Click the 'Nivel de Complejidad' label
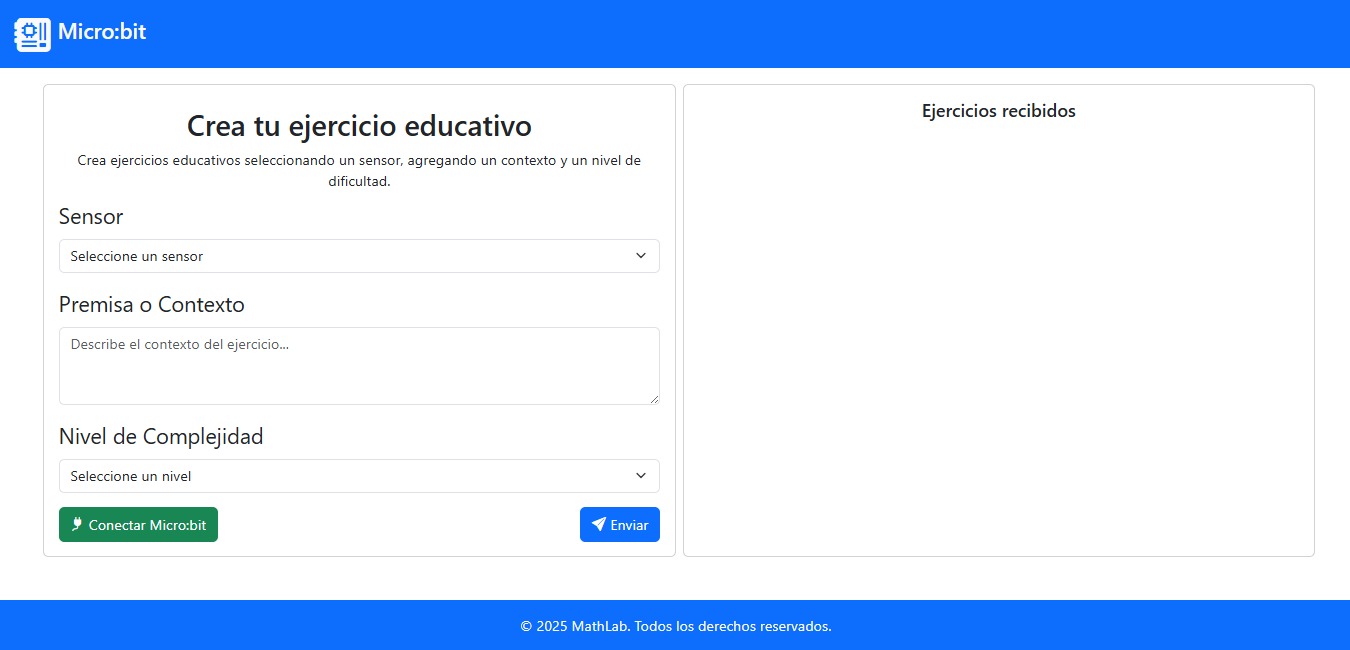The height and width of the screenshot is (650, 1350). coord(161,436)
